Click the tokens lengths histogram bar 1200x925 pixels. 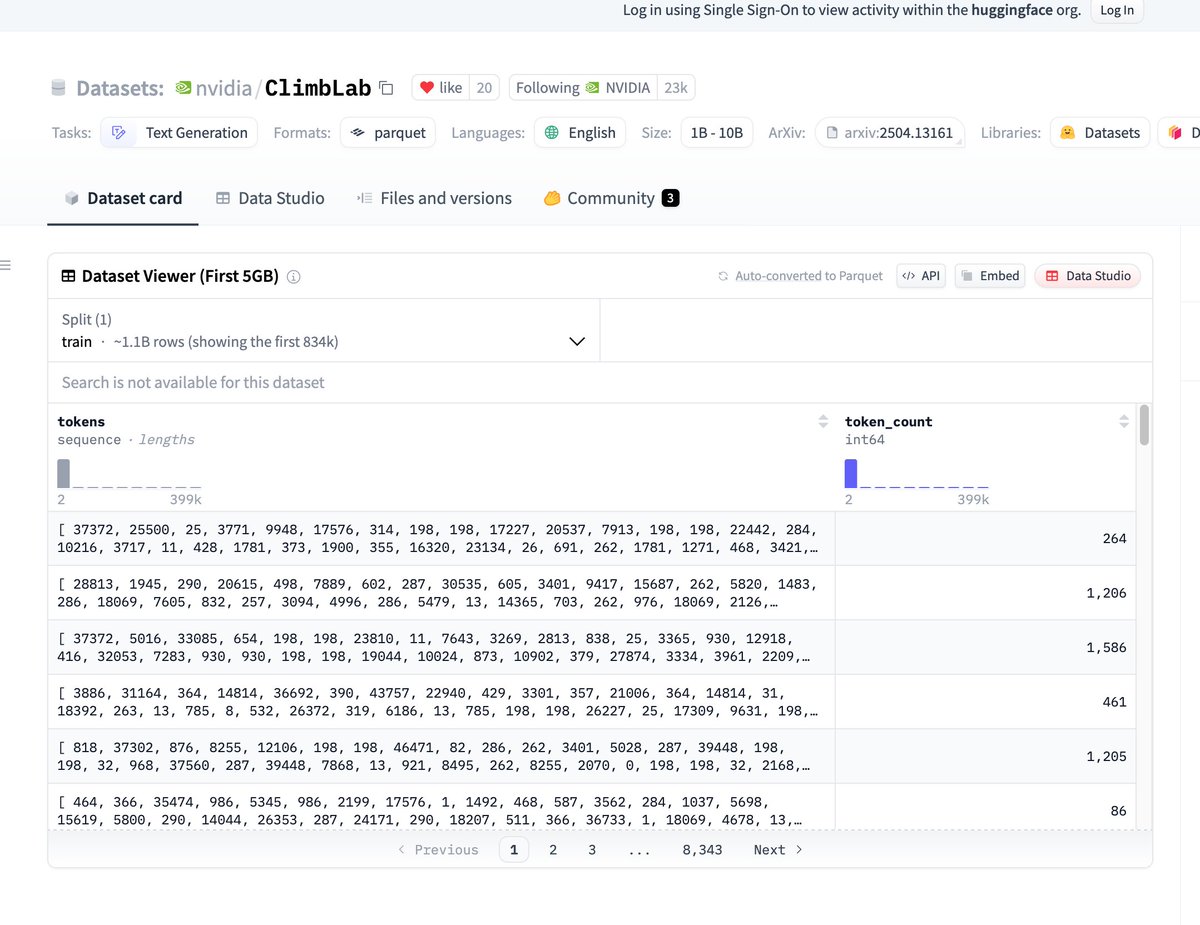point(64,473)
